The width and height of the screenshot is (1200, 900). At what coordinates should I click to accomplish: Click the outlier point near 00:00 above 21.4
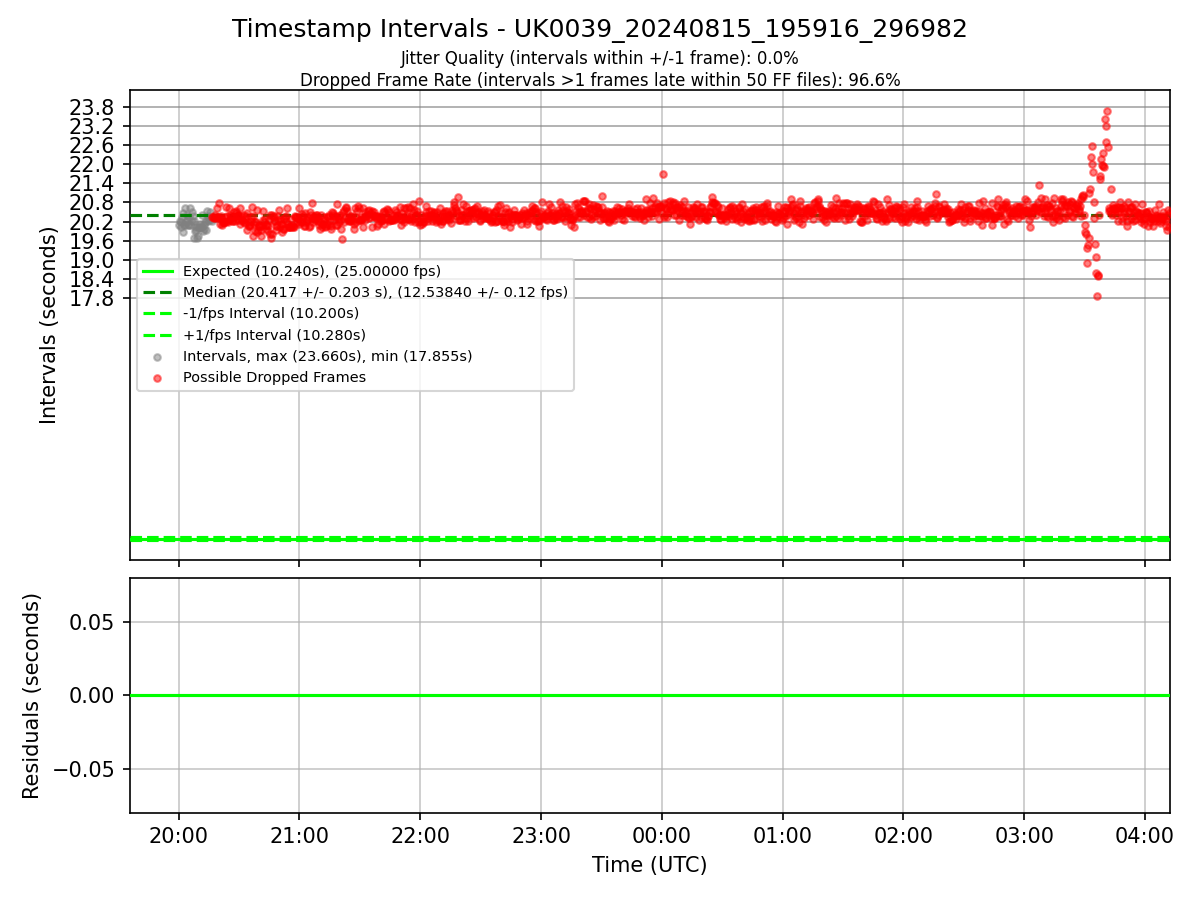tap(663, 174)
